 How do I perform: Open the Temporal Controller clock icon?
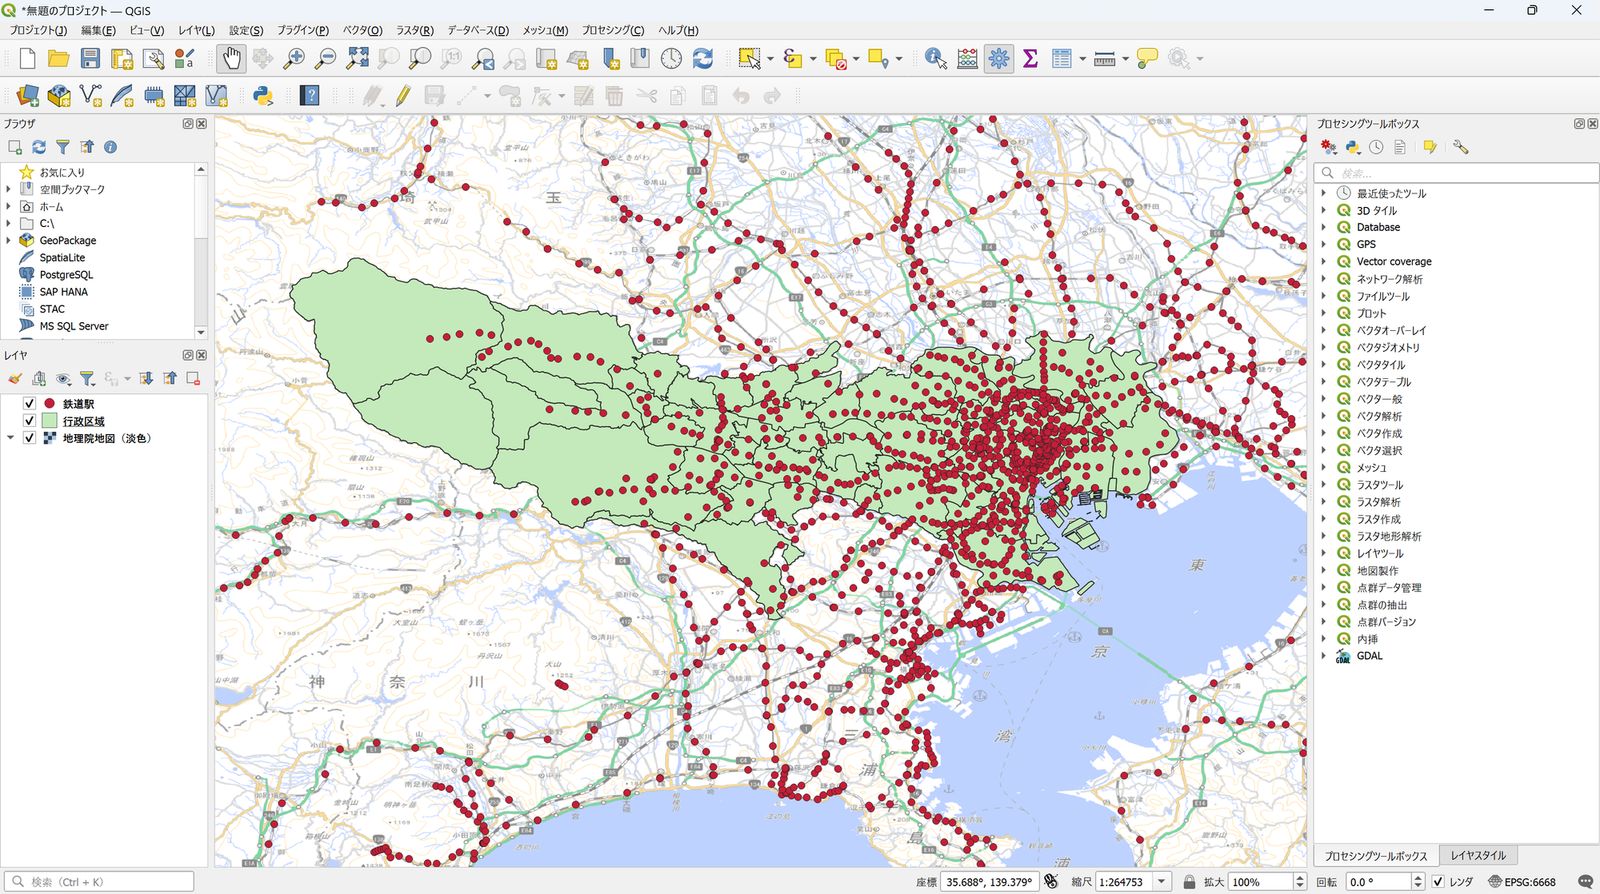[x=671, y=59]
